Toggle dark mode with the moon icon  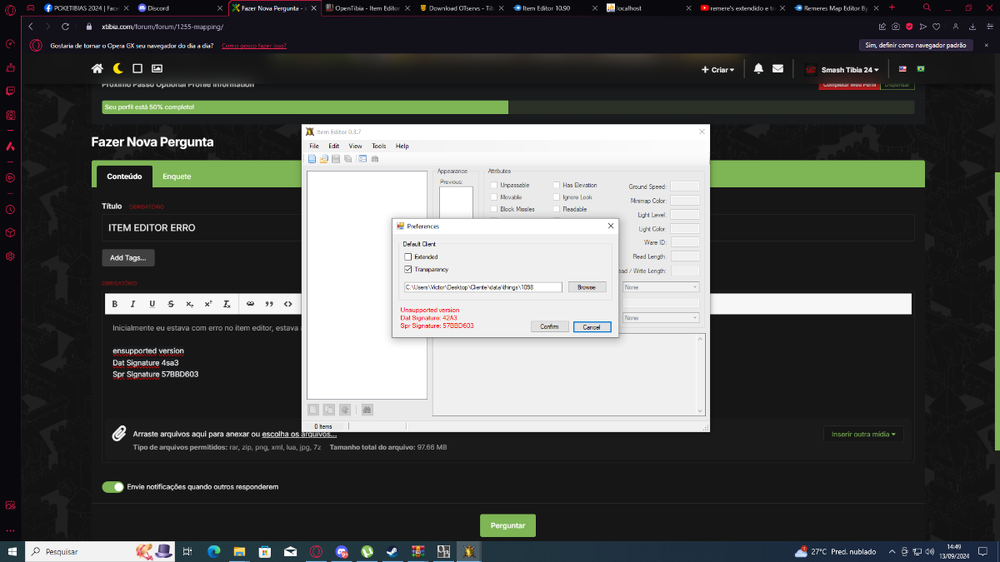pyautogui.click(x=117, y=69)
